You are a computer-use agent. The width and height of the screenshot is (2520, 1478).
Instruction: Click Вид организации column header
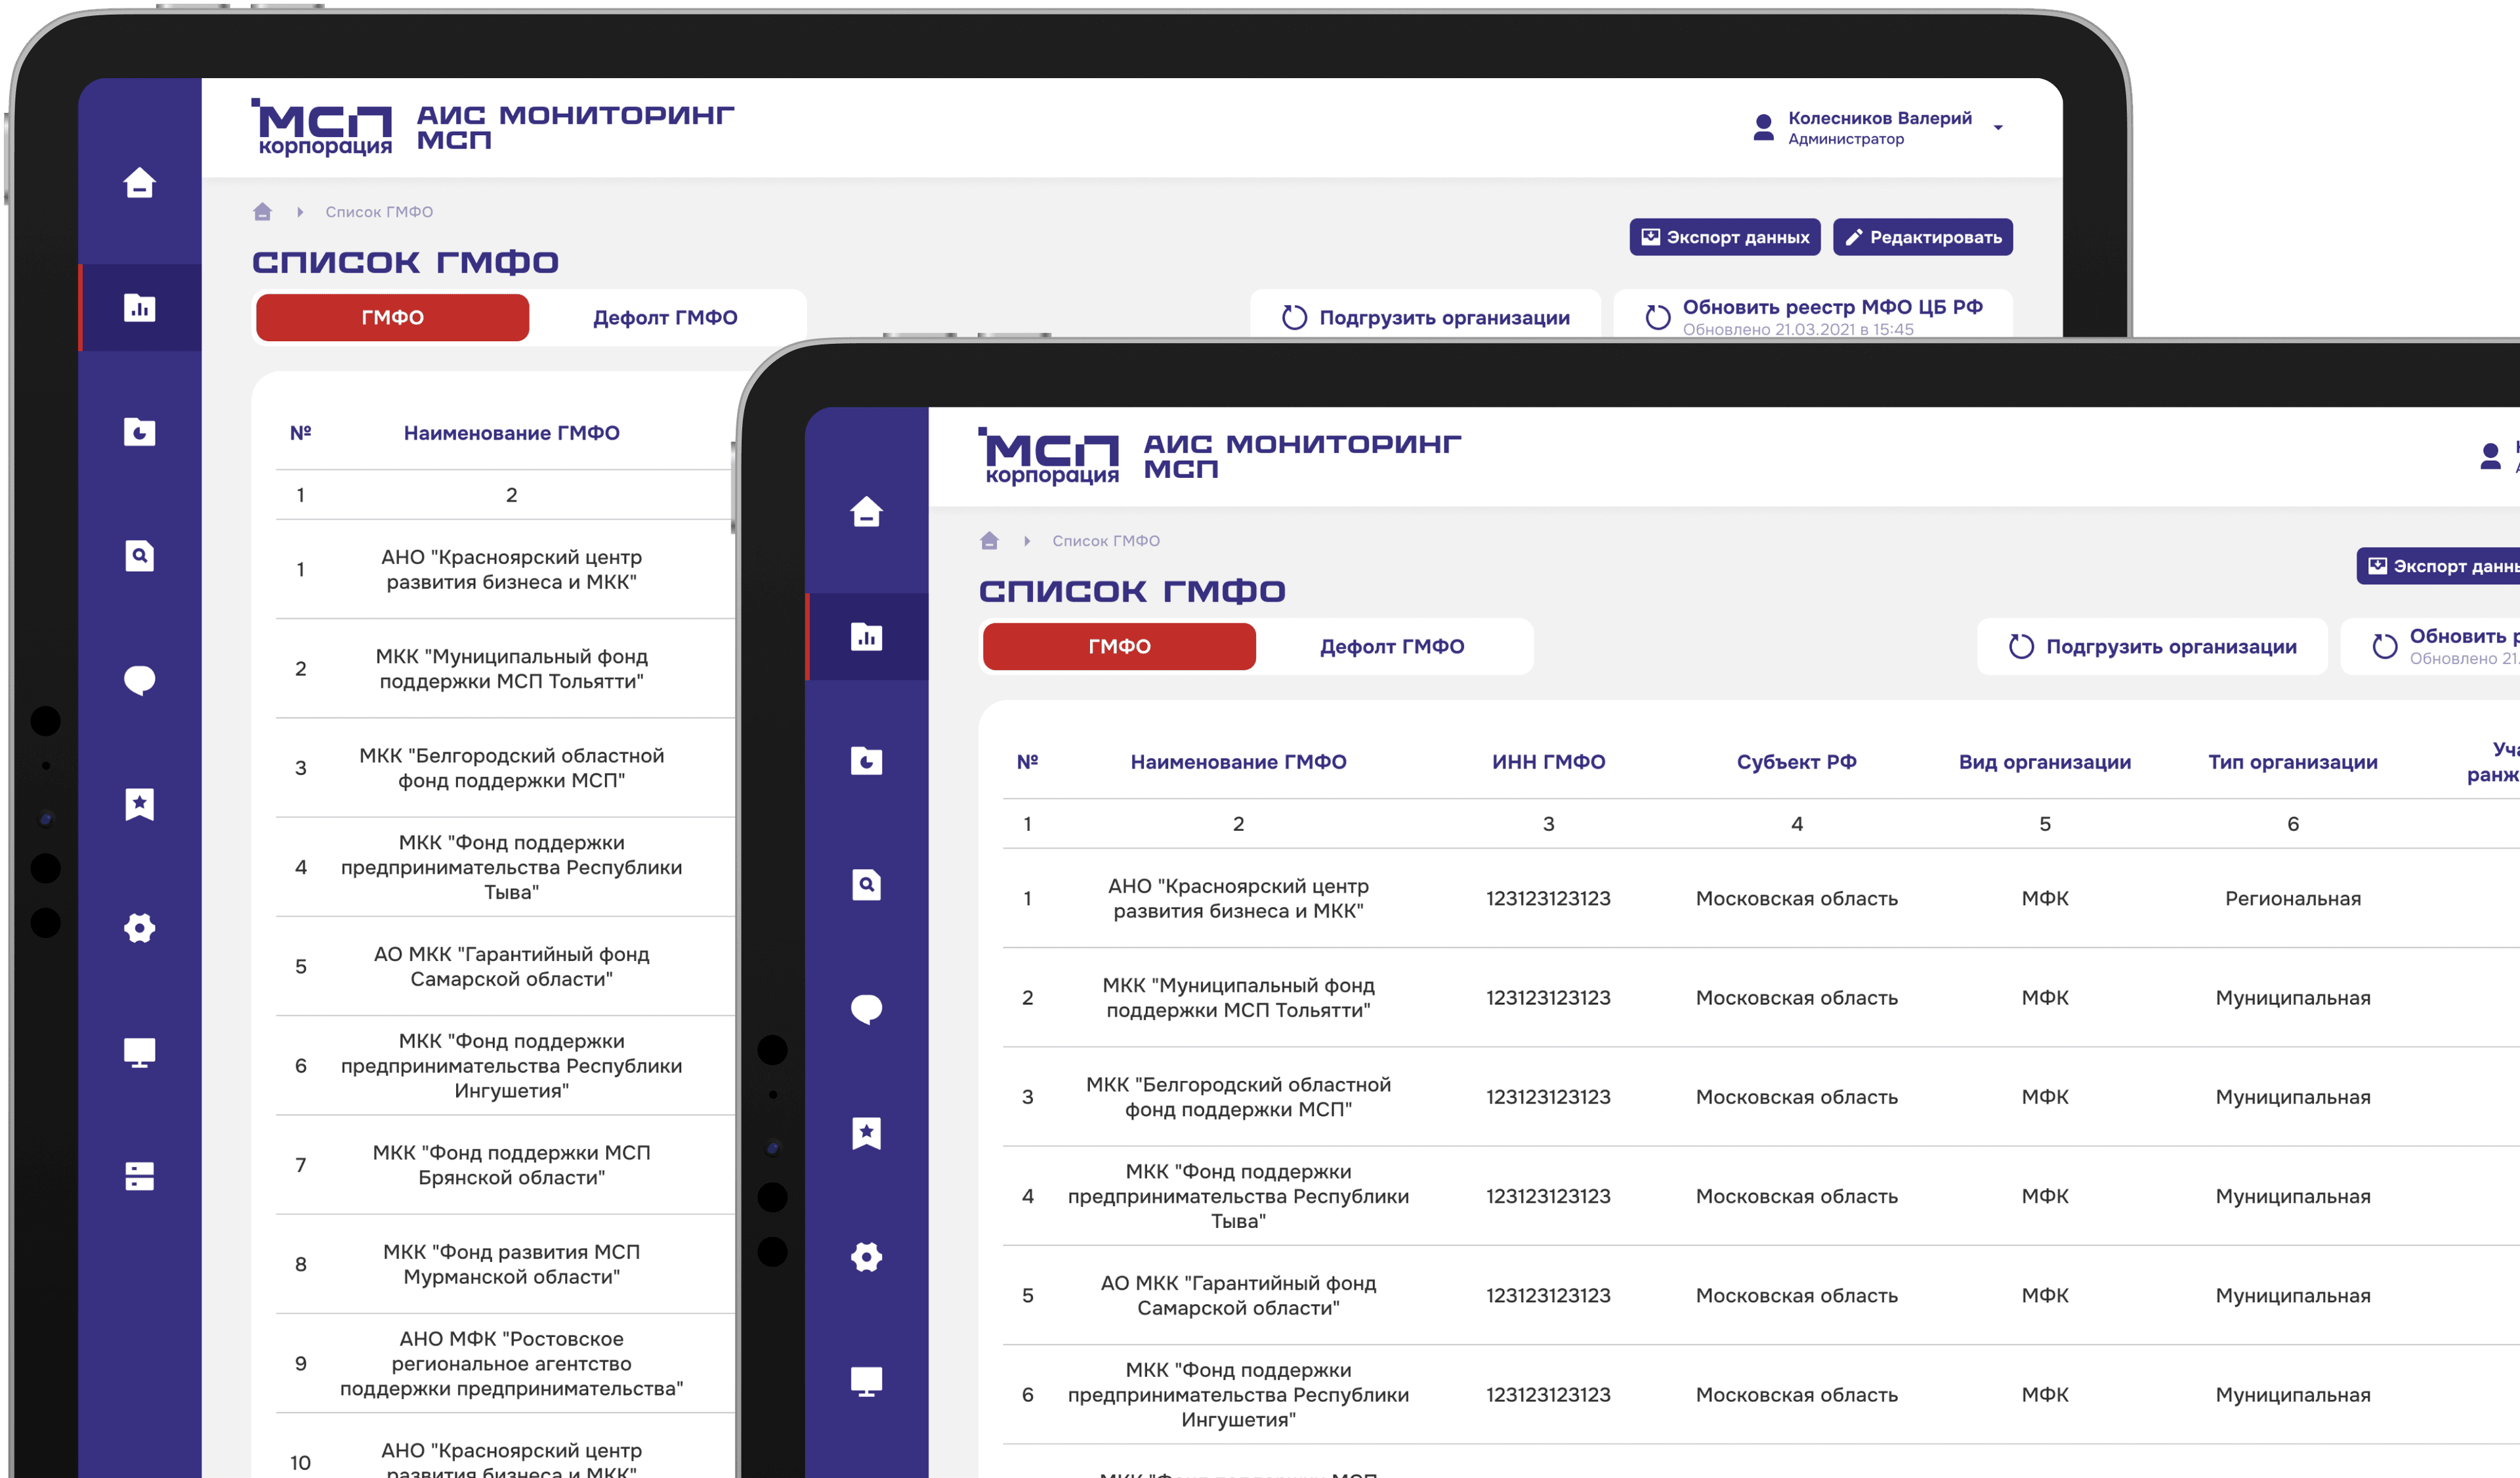2044,762
